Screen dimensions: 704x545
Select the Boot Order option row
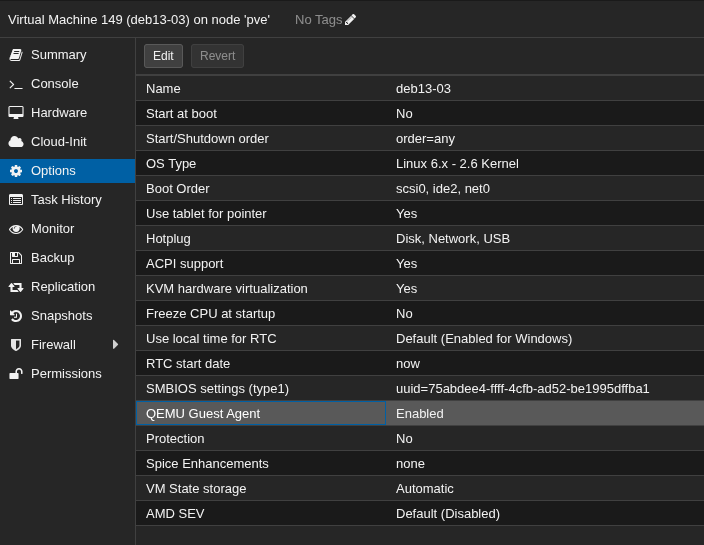click(419, 188)
